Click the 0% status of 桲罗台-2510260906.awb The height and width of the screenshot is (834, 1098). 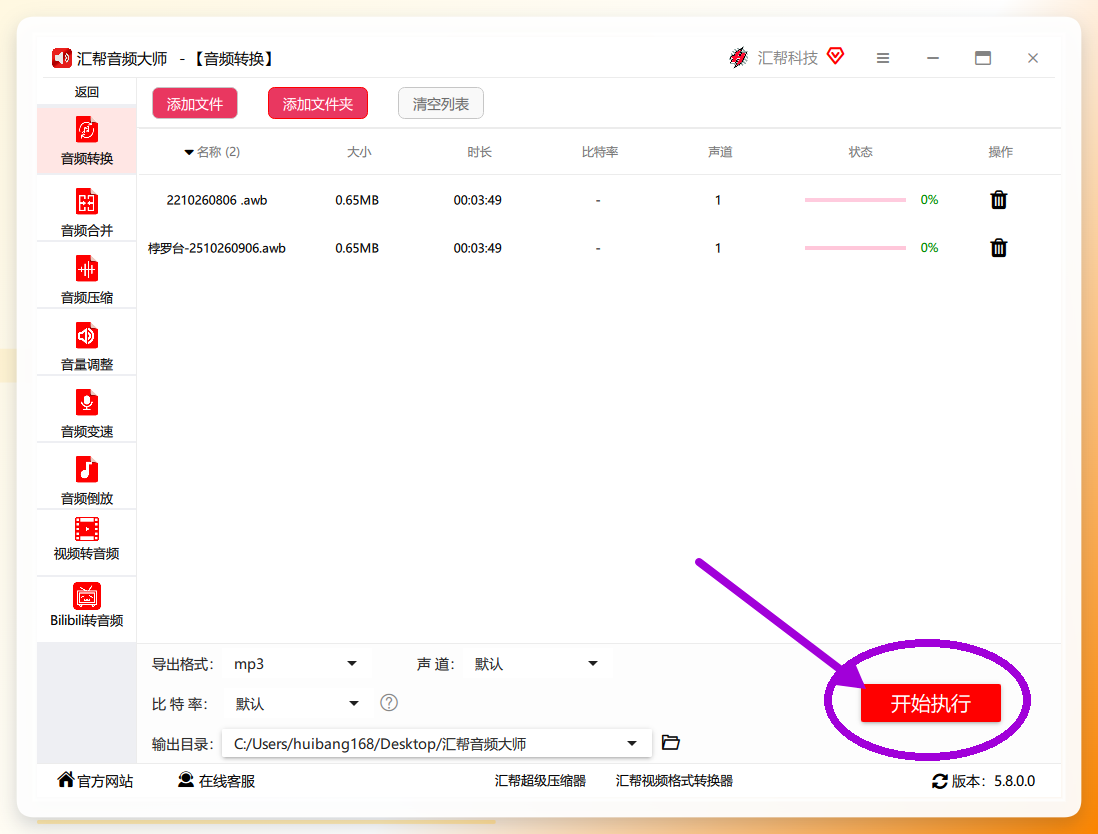click(929, 247)
